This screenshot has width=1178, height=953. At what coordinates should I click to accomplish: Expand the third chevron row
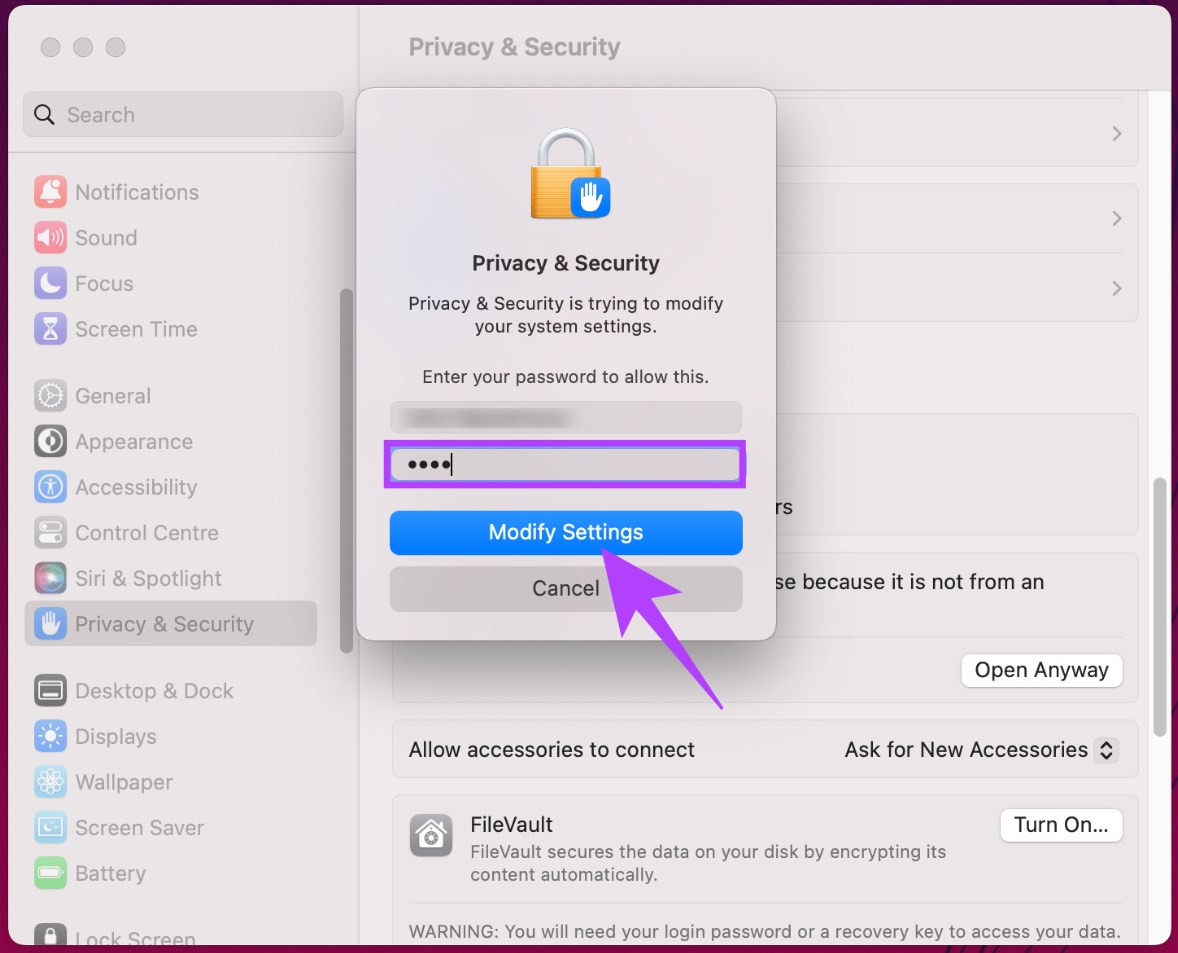point(1116,288)
